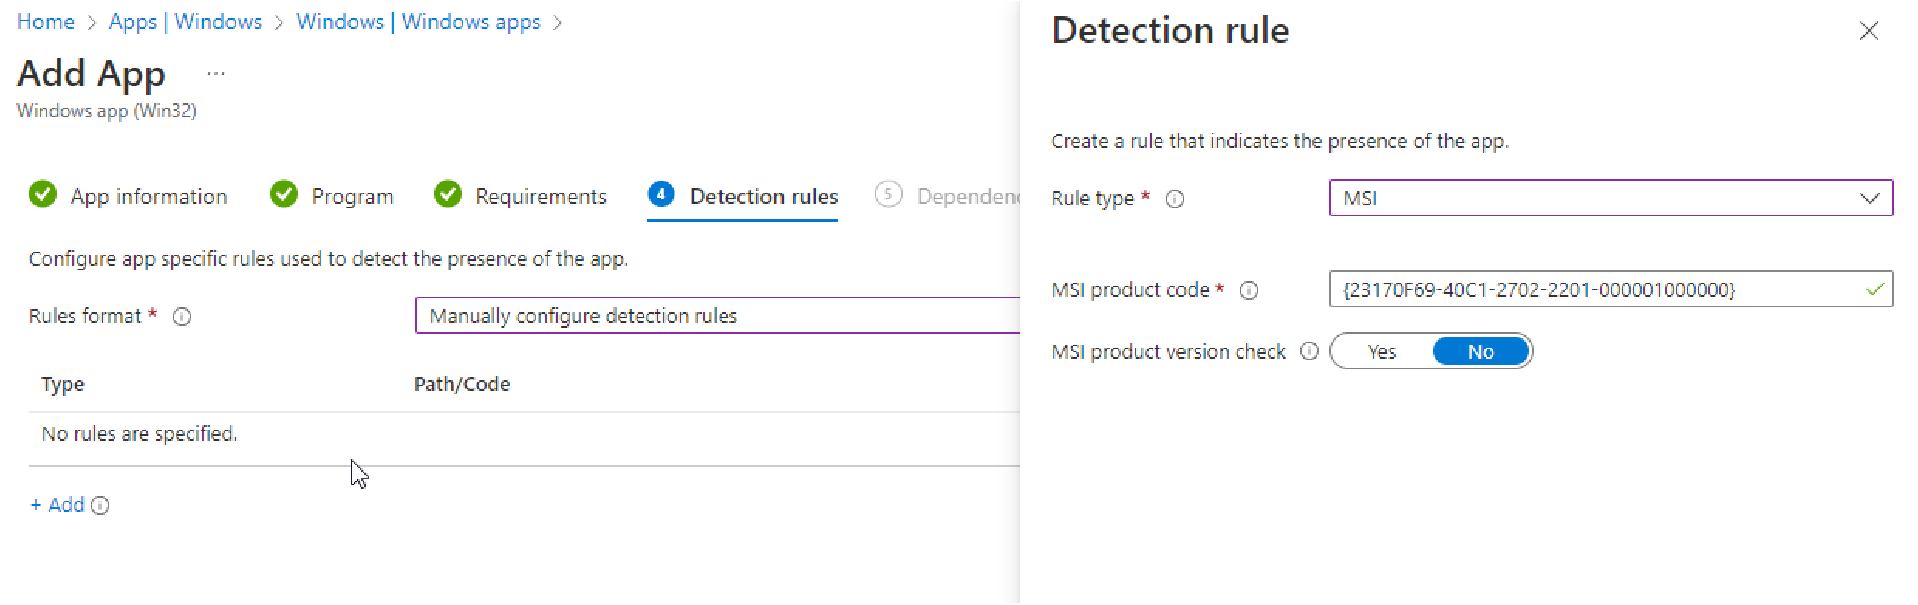The height and width of the screenshot is (605, 1918).
Task: Open Windows | Windows apps breadcrumb
Action: [x=418, y=22]
